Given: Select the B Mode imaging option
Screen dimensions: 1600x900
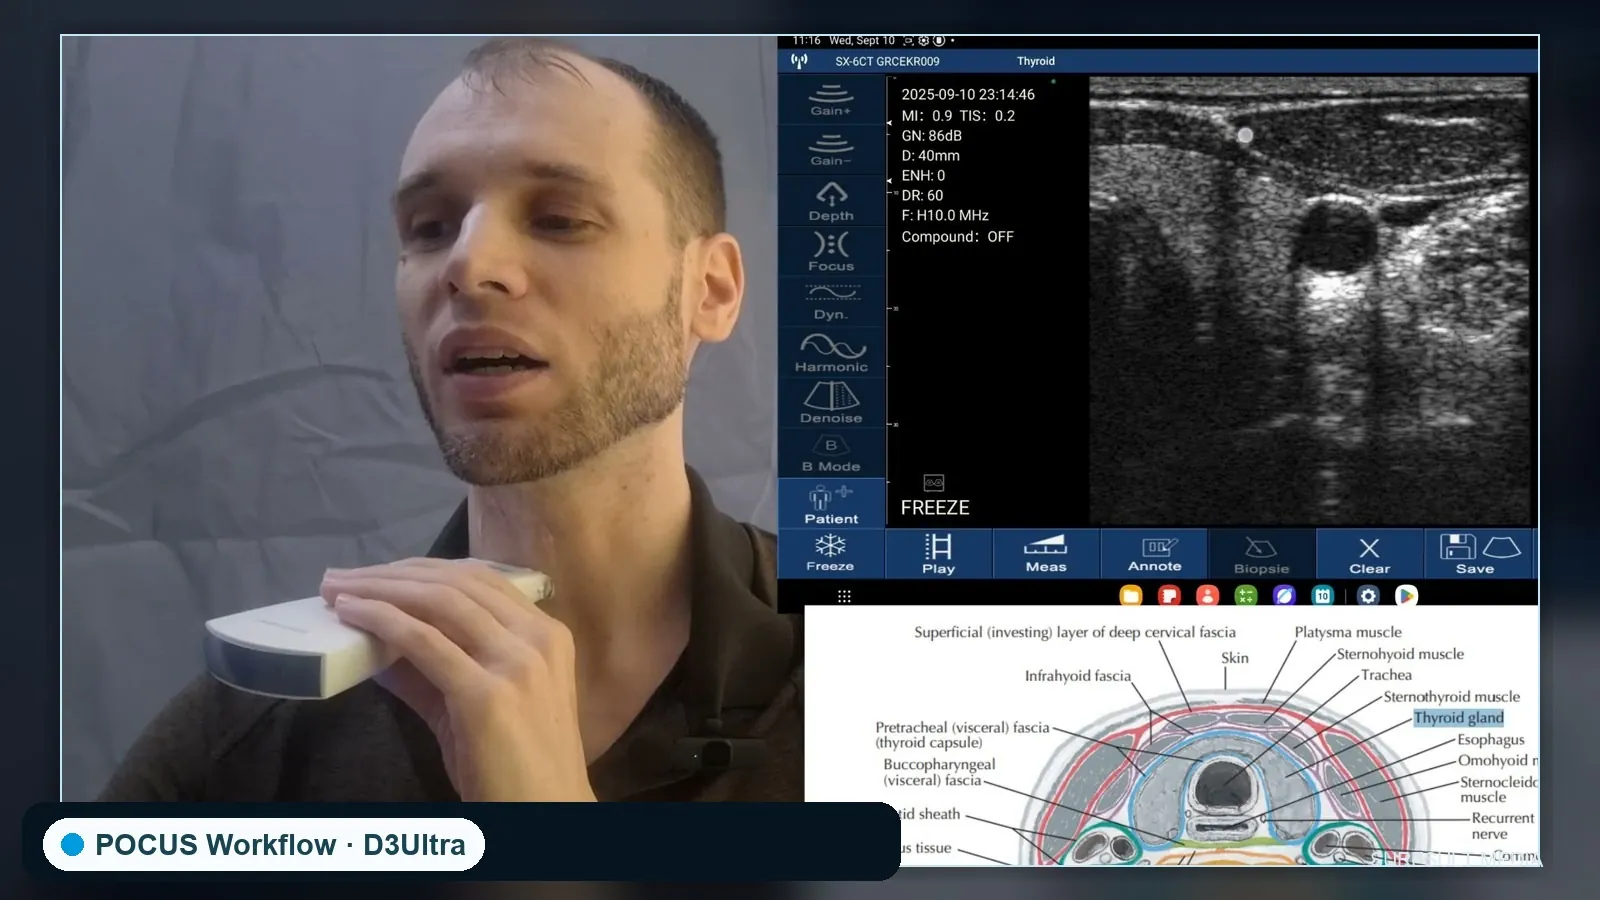Looking at the screenshot, I should coord(831,454).
